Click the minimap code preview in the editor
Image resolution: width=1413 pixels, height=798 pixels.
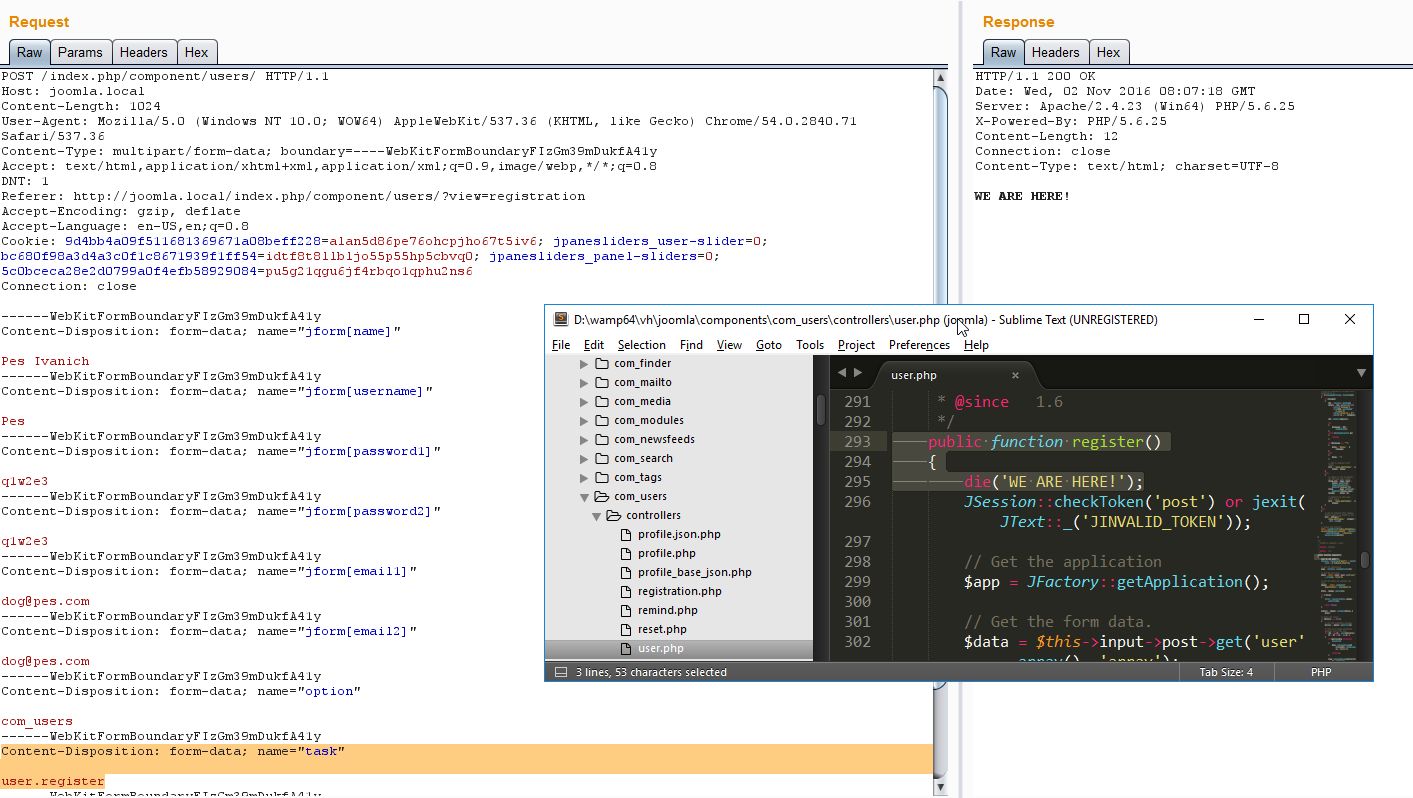point(1339,450)
